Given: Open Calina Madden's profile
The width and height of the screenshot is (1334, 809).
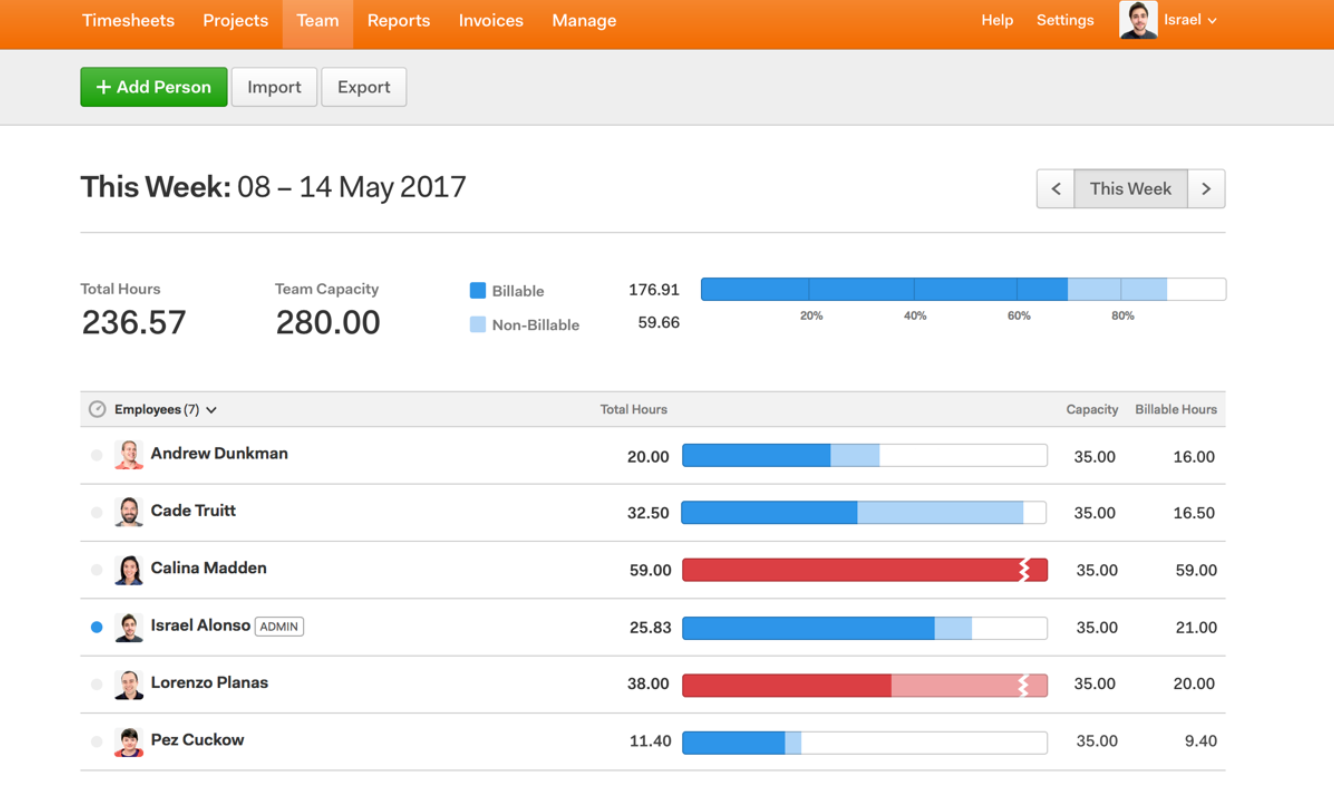Looking at the screenshot, I should click(208, 568).
